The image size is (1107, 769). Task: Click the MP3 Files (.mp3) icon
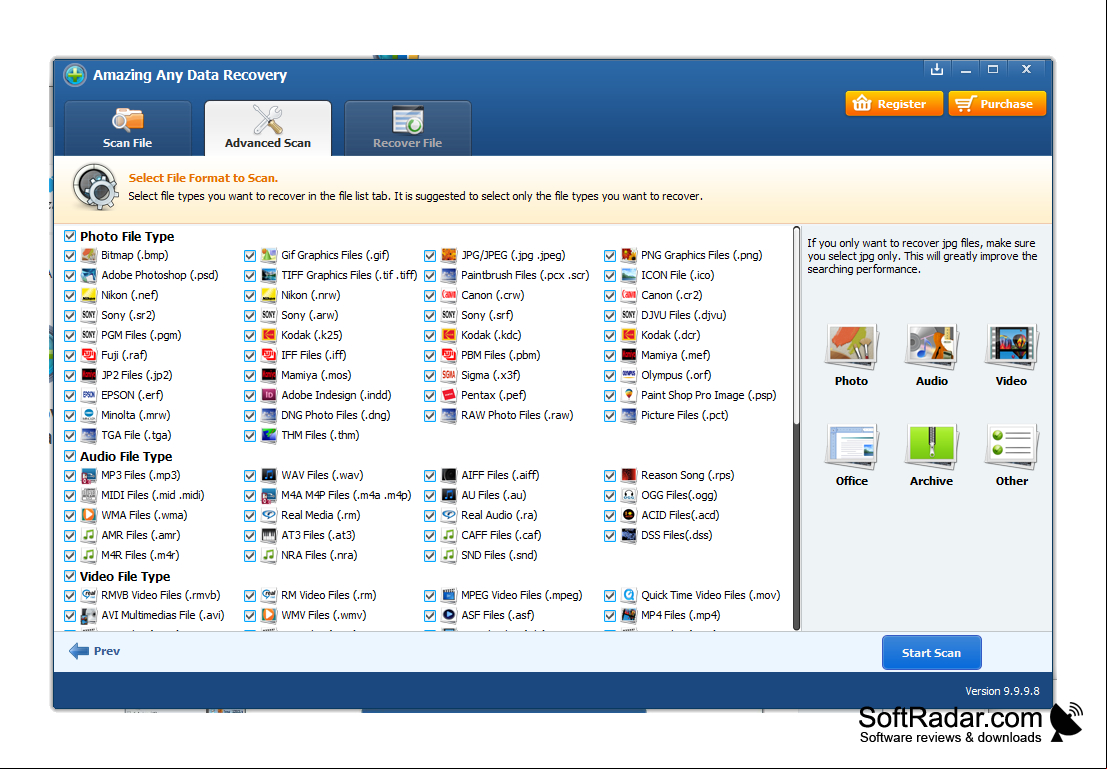tap(89, 475)
